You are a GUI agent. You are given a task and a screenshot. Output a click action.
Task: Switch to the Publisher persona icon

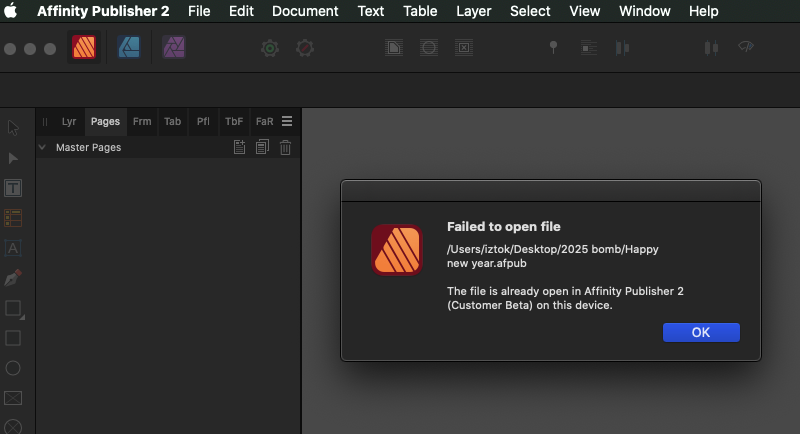pos(84,47)
